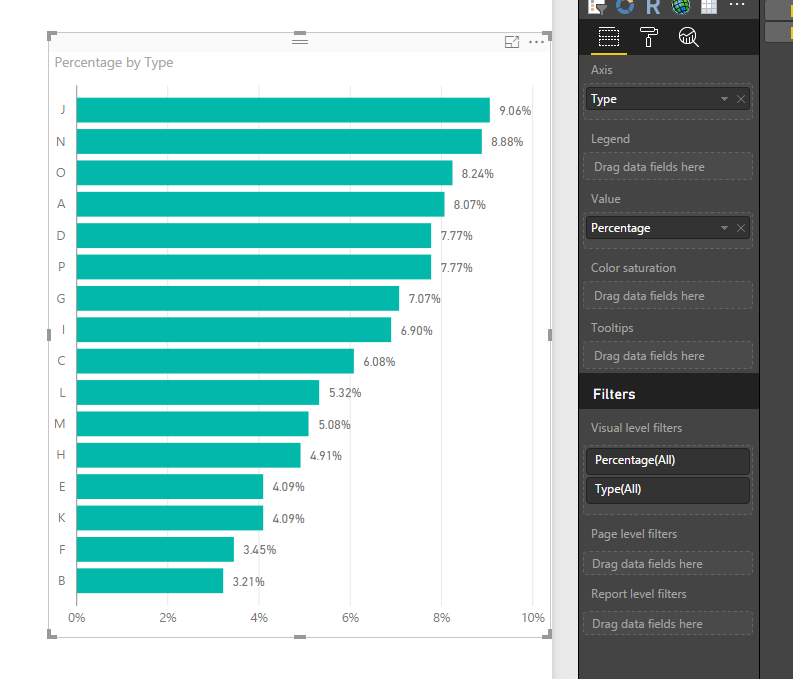Select the Type field pill in Axis

[x=668, y=99]
